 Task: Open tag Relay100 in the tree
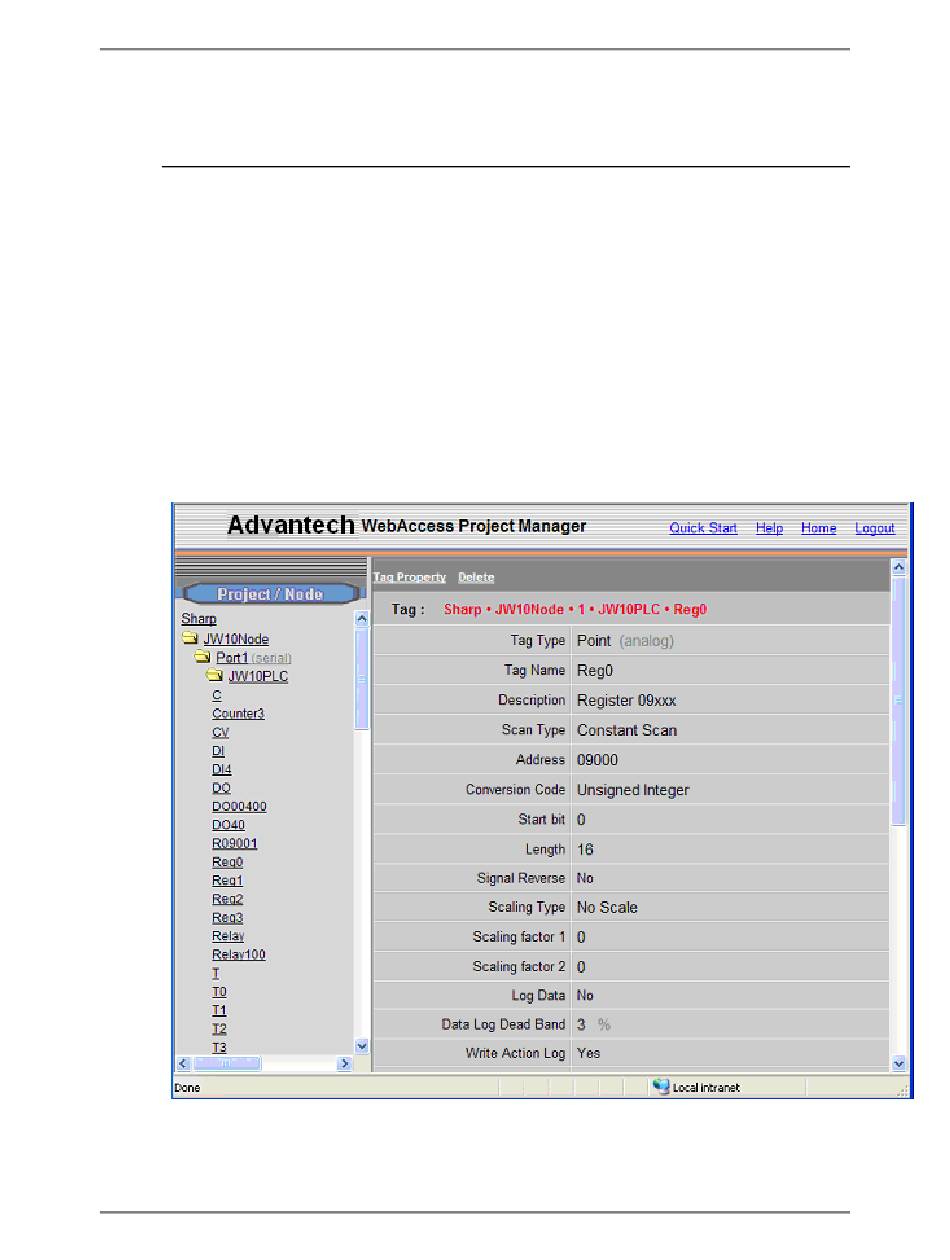238,955
